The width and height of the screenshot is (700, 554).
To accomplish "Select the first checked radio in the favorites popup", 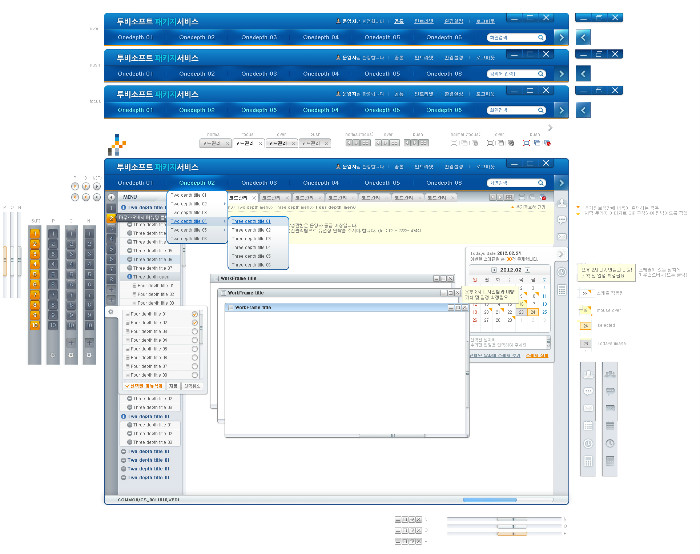I will pyautogui.click(x=194, y=316).
